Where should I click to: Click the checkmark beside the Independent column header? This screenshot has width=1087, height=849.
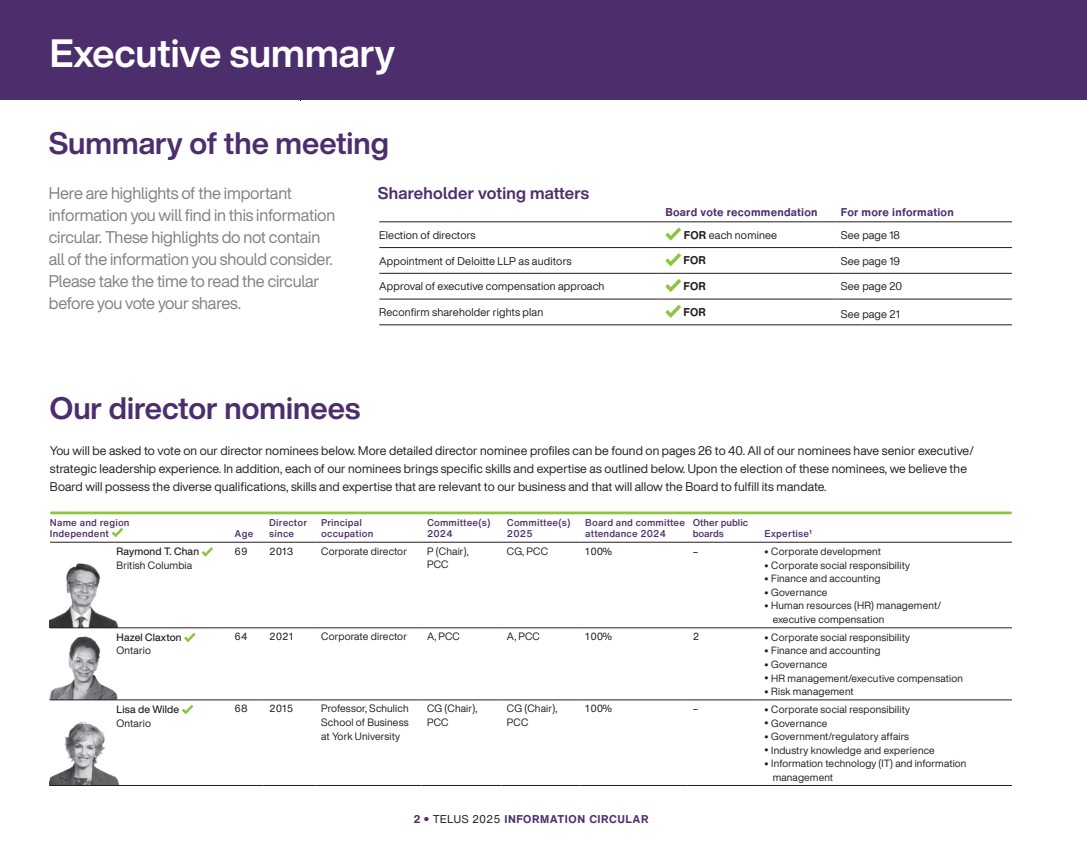[118, 534]
